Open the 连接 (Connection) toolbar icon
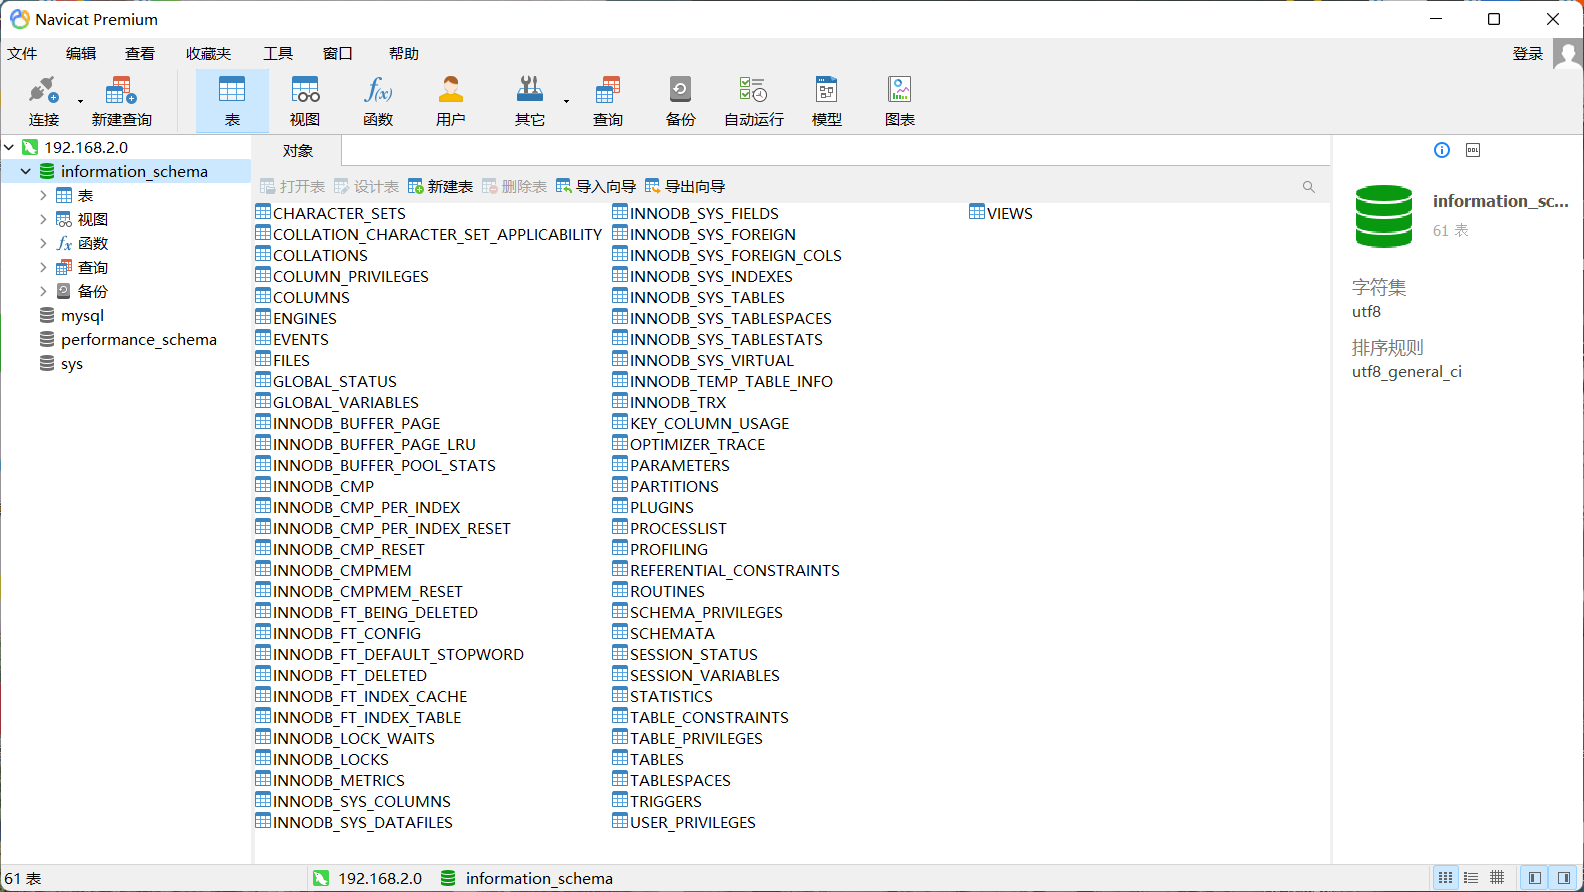Screen dimensions: 1584x892 pyautogui.click(x=43, y=100)
